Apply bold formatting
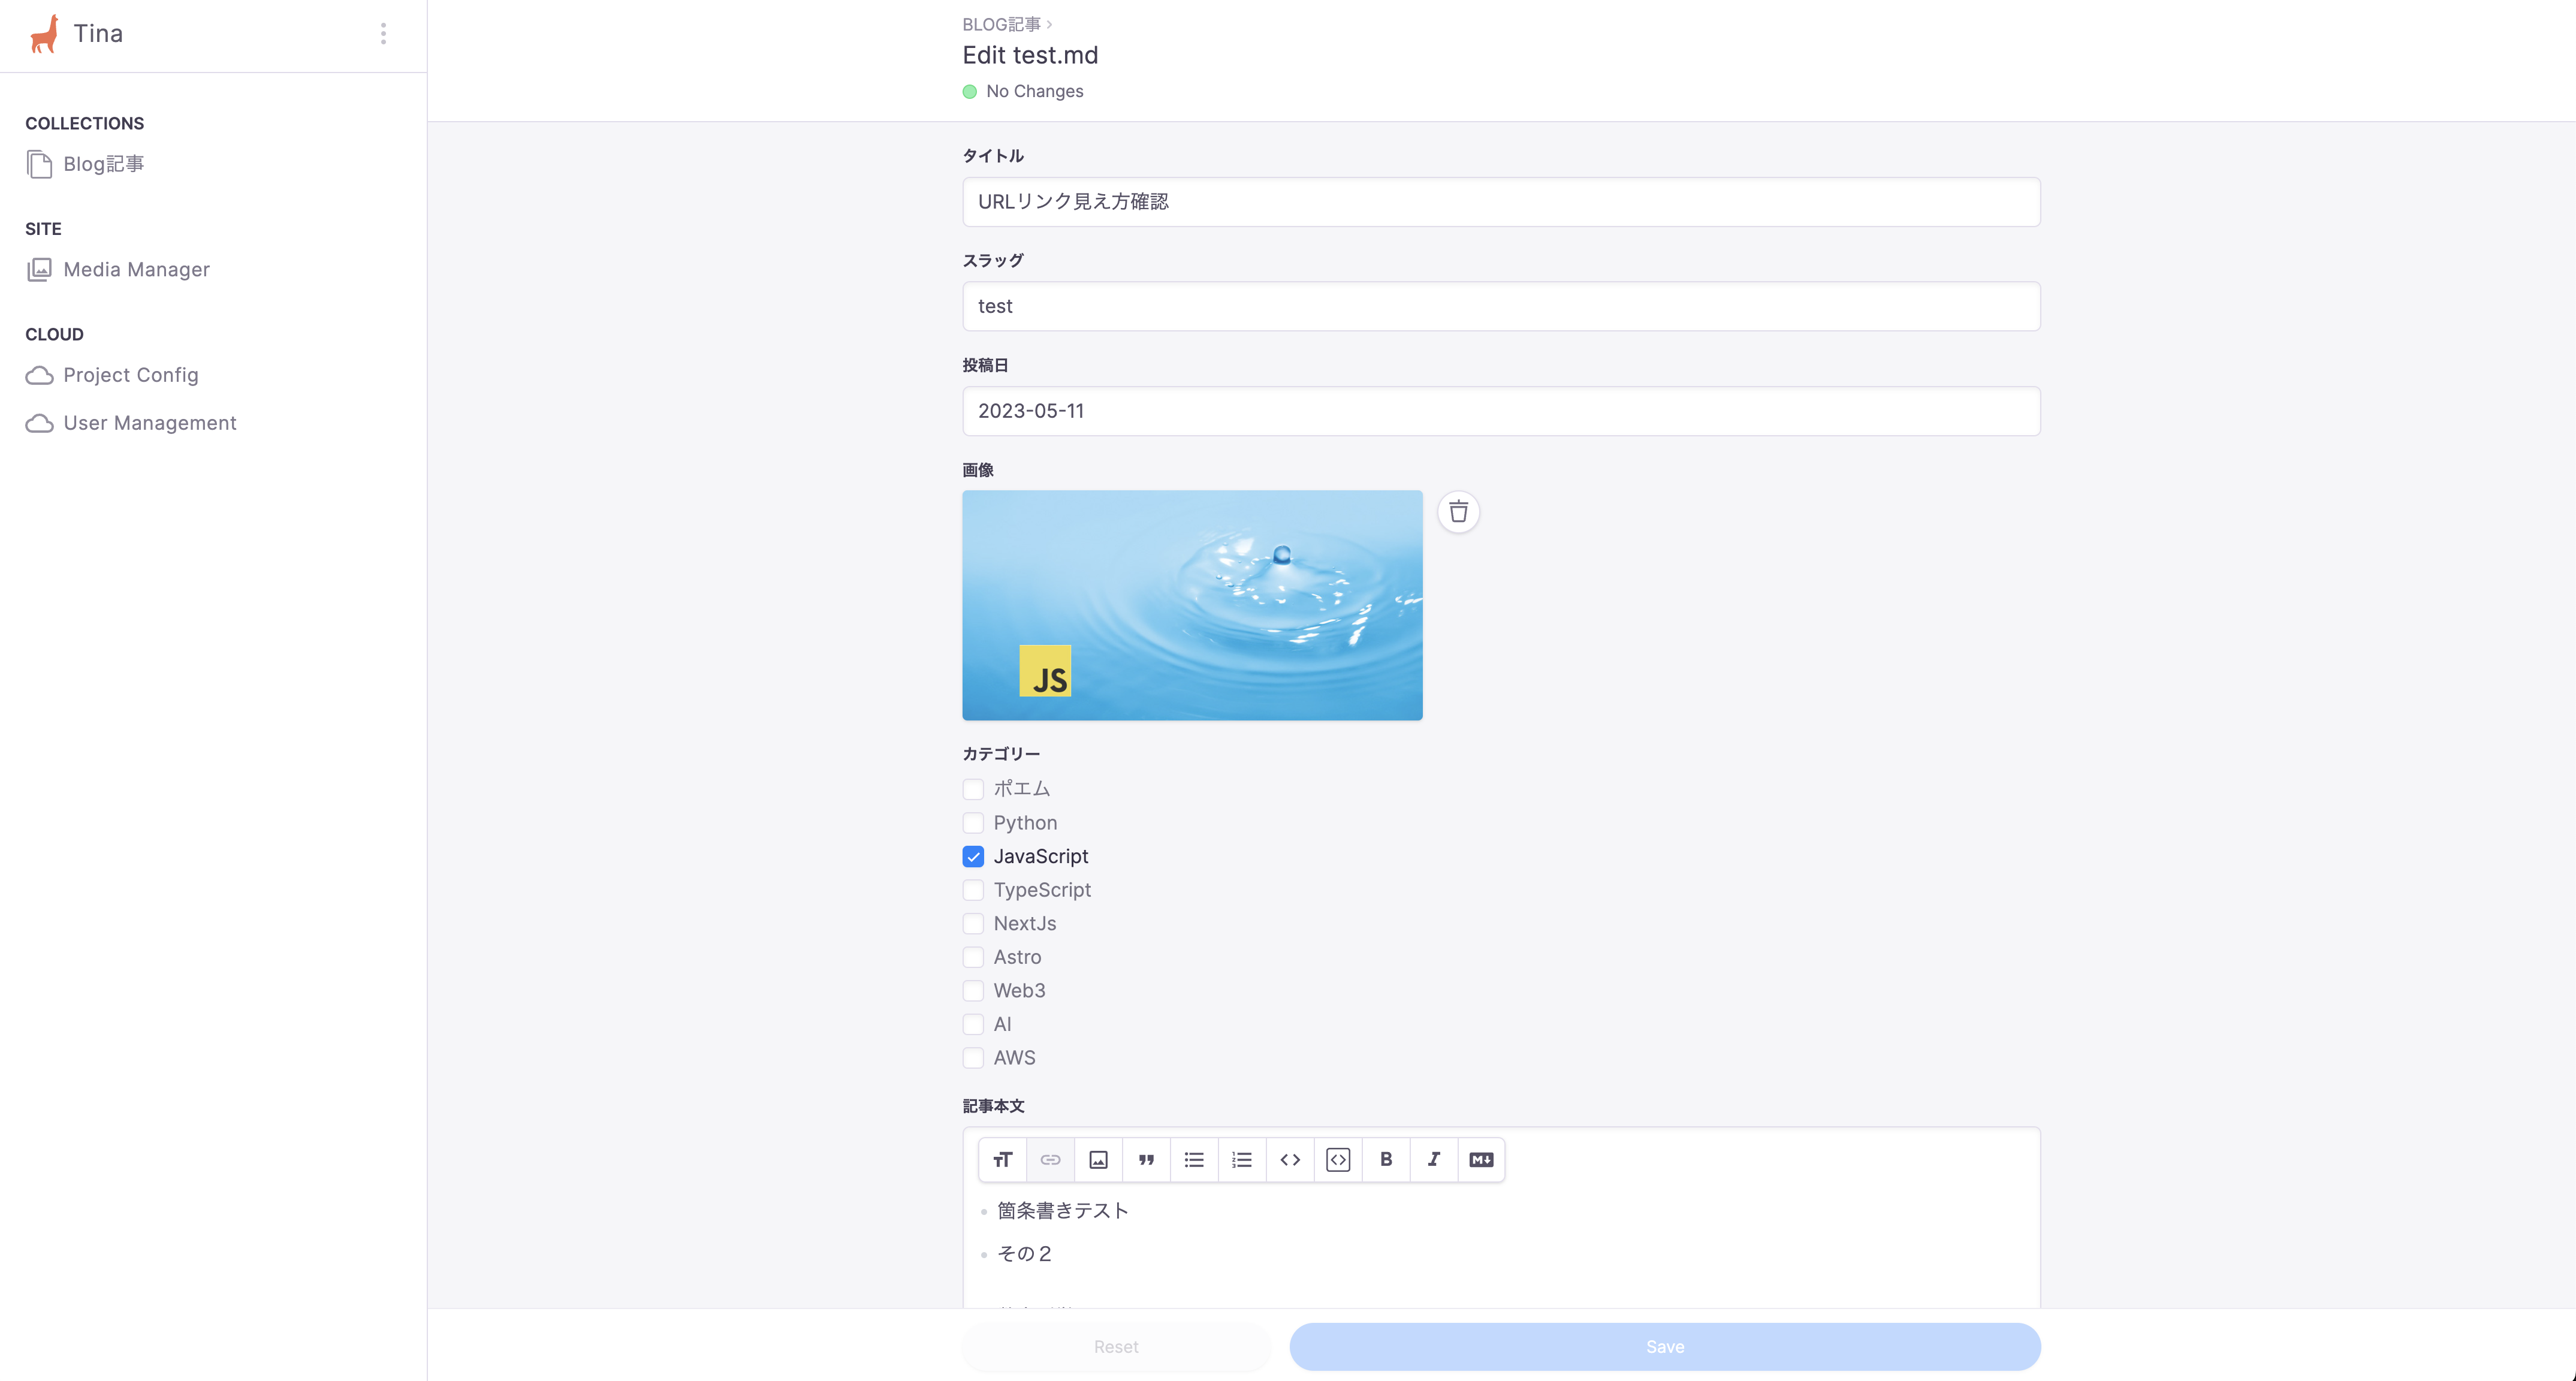Screen dimensions: 2576x1381 pos(1386,1160)
